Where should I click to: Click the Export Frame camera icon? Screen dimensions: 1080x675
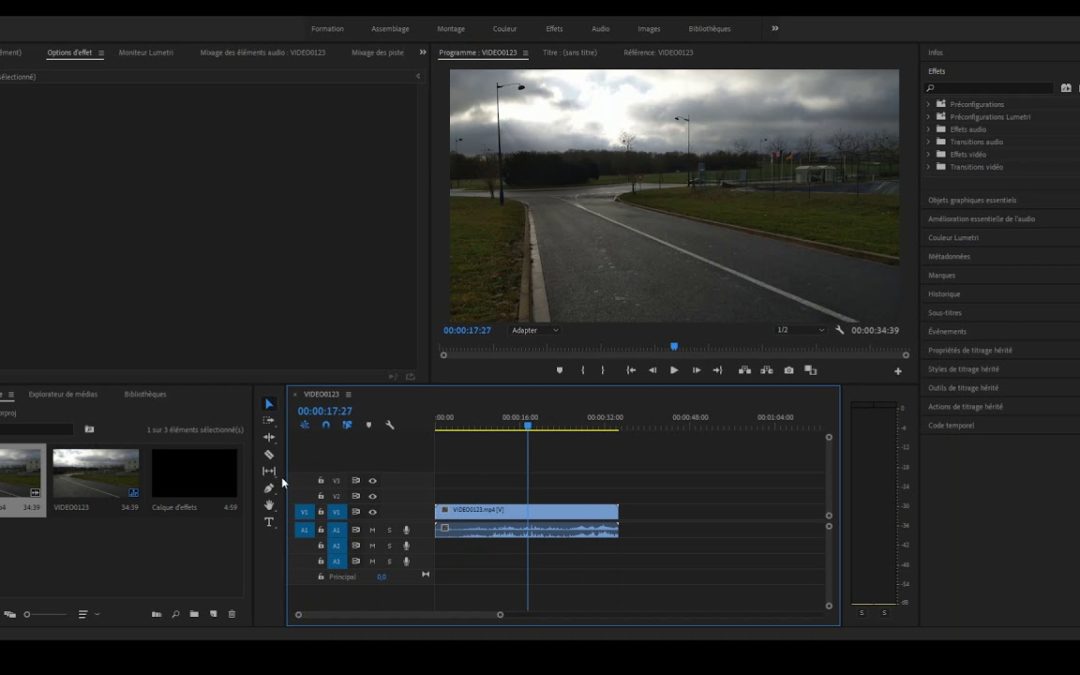788,370
